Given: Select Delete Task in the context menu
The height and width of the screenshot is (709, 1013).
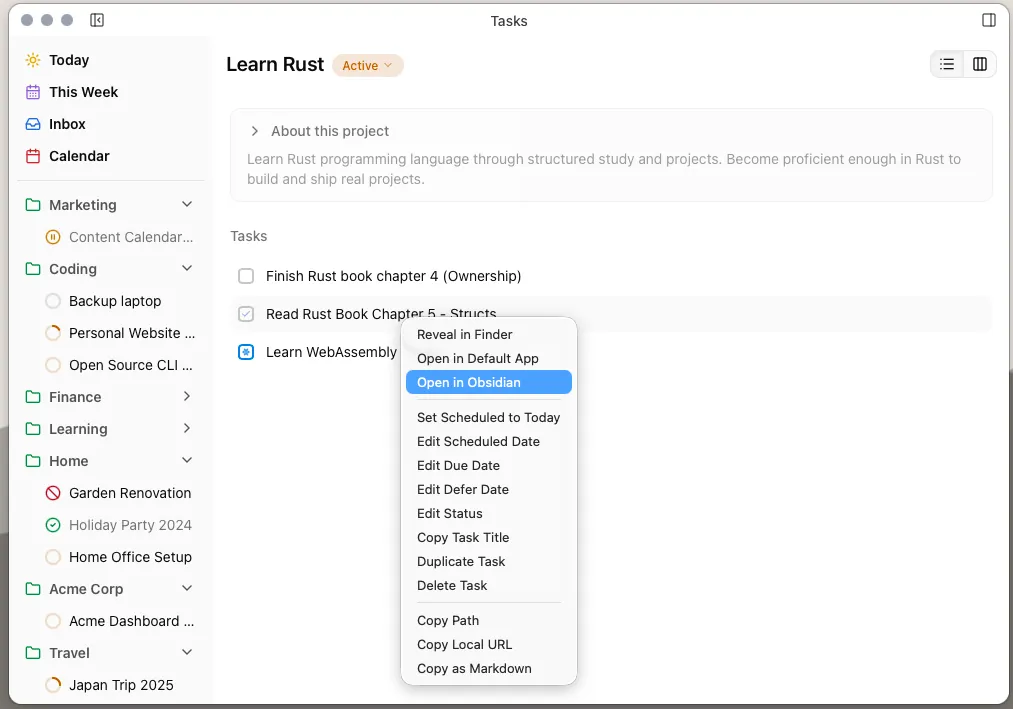Looking at the screenshot, I should click(452, 585).
